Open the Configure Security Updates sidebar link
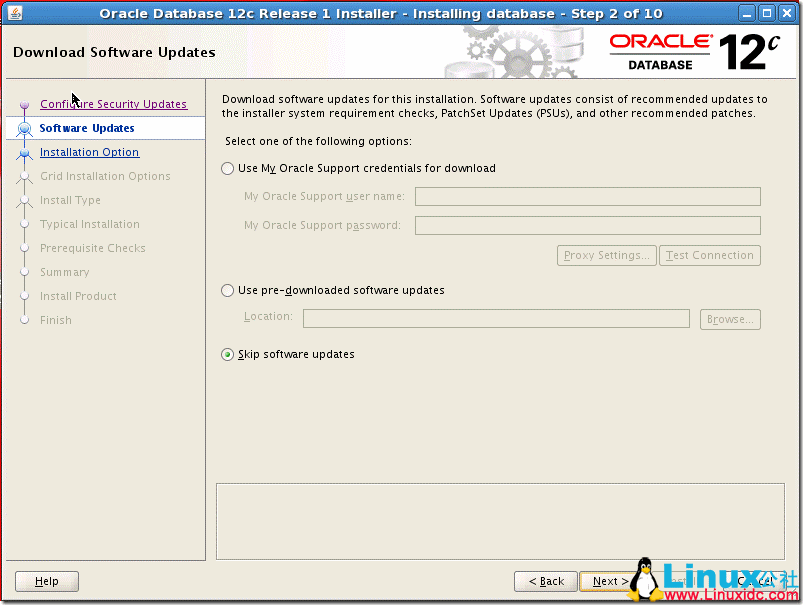803x605 pixels. tap(114, 104)
